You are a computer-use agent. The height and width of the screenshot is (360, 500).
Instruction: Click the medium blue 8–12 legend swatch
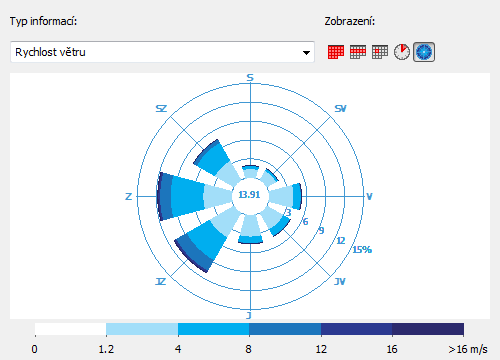click(285, 329)
